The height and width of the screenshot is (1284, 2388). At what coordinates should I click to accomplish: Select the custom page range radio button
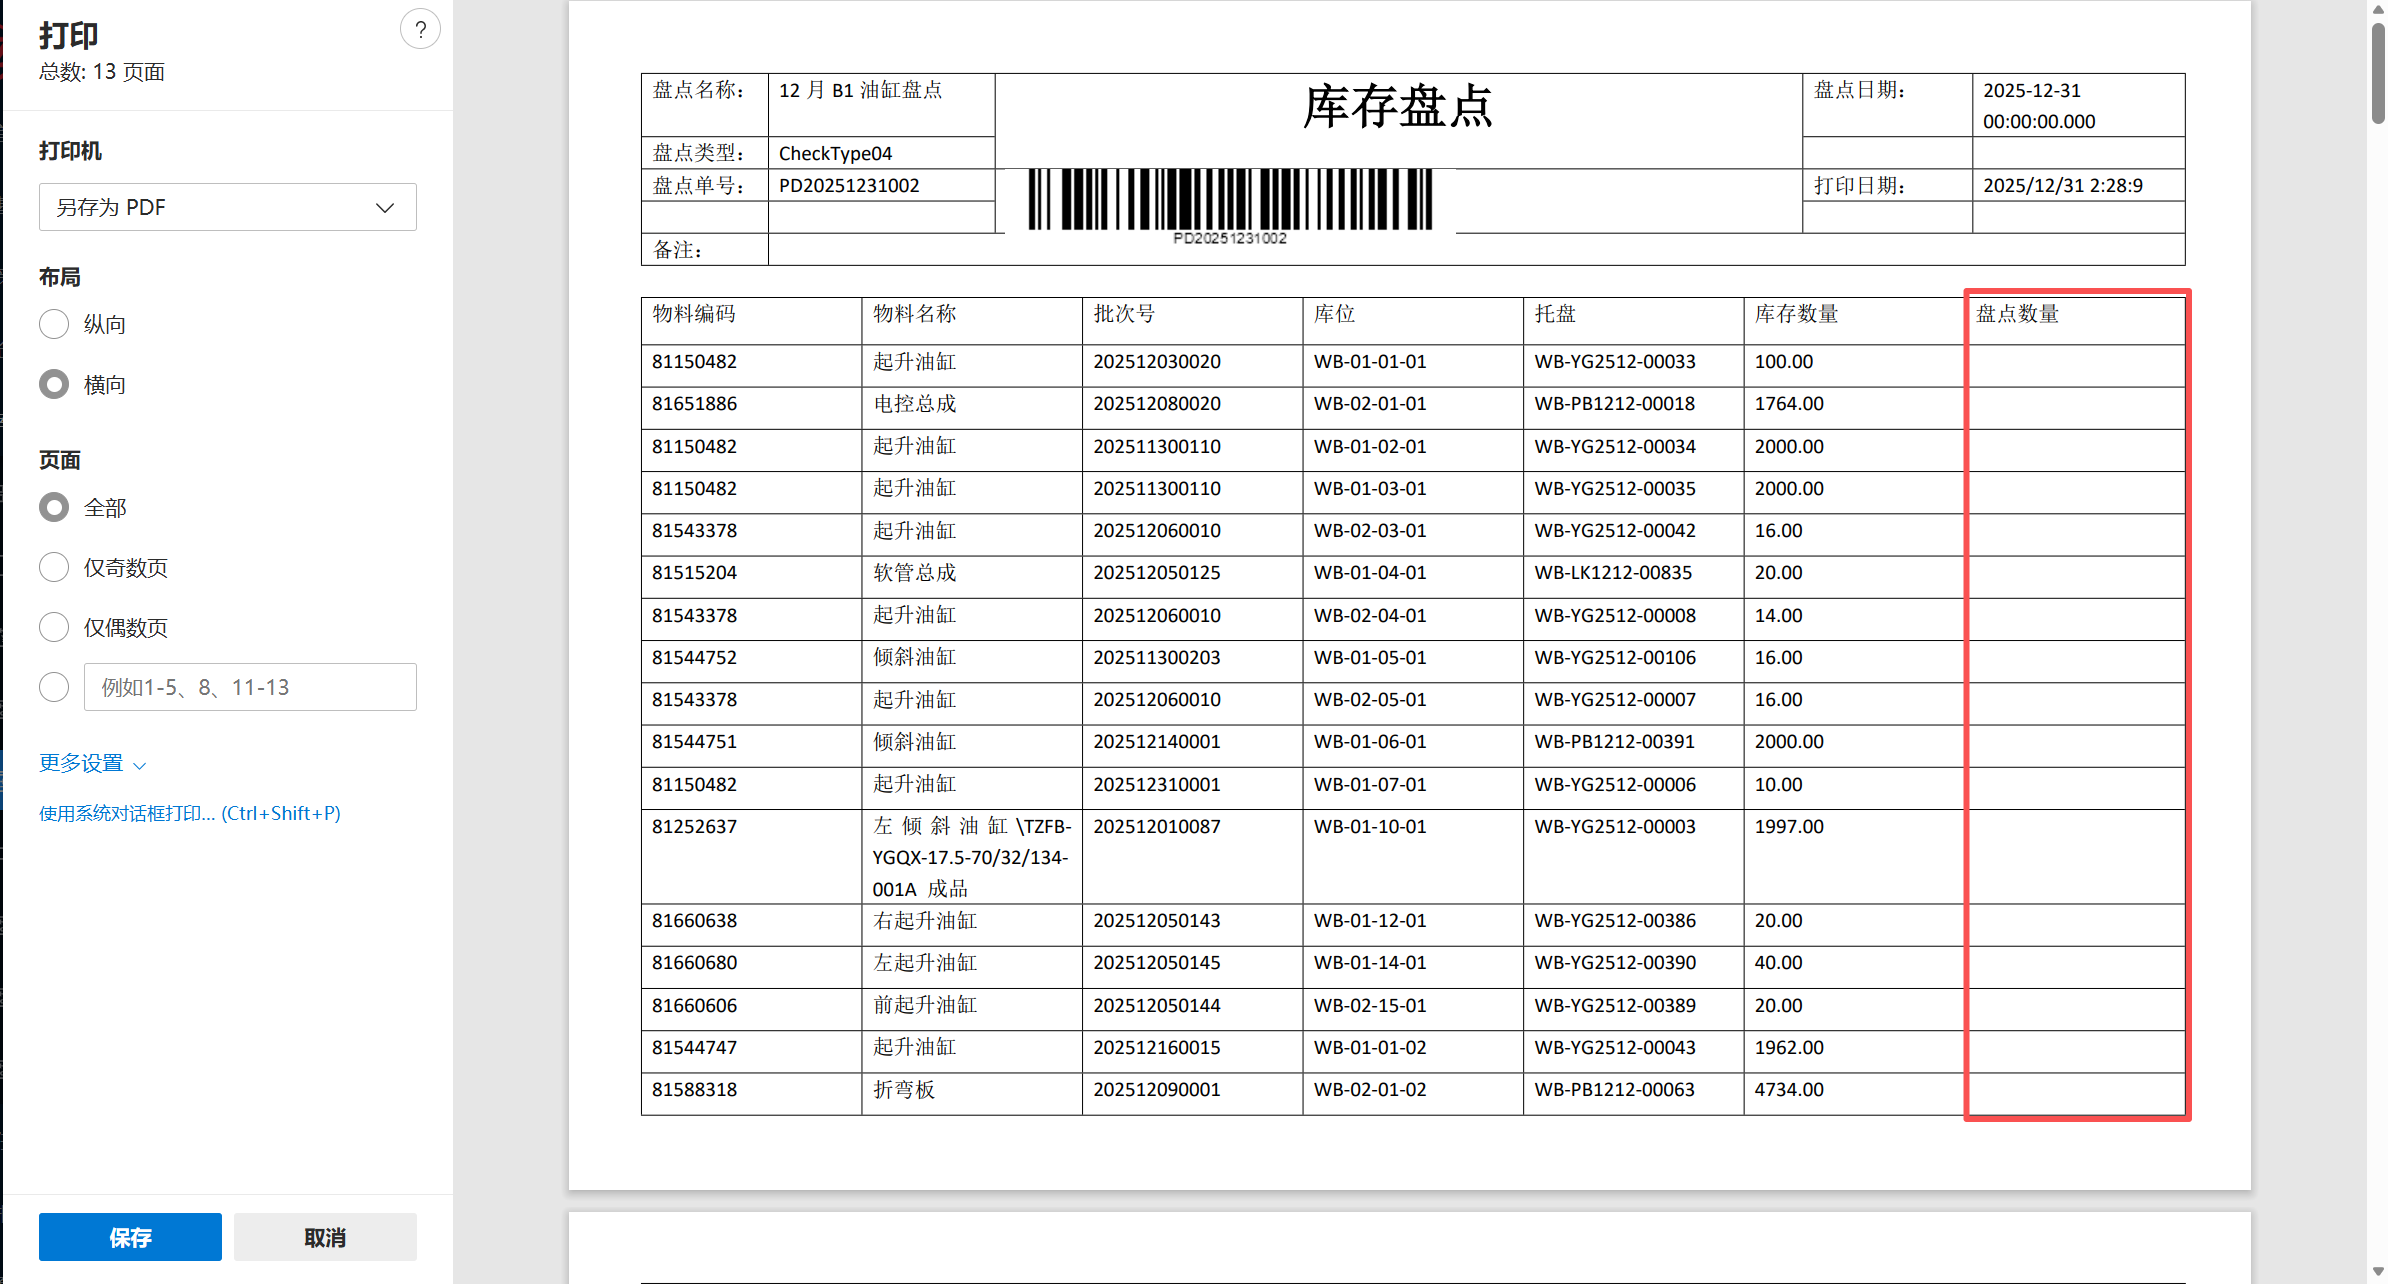(54, 687)
